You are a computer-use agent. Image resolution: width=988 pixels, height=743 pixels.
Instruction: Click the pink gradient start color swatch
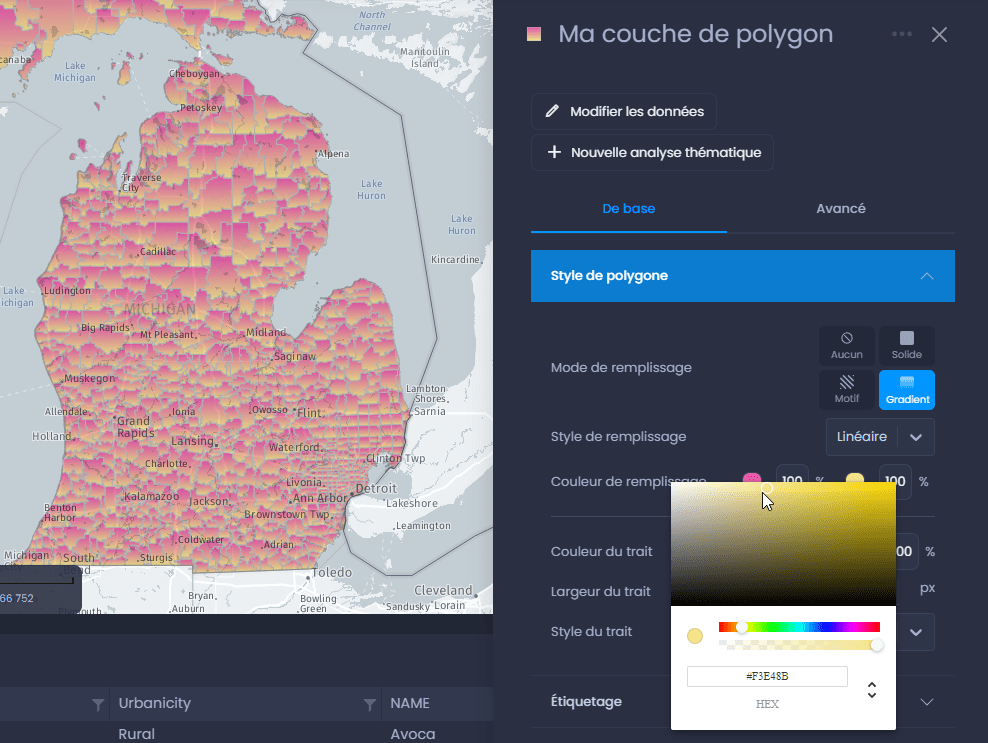752,479
